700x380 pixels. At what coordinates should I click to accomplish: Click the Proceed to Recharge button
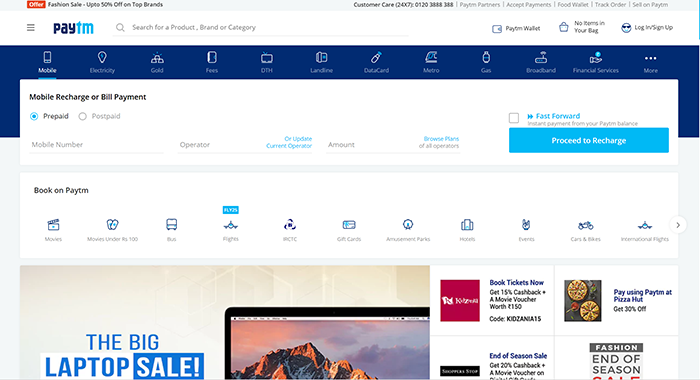589,140
